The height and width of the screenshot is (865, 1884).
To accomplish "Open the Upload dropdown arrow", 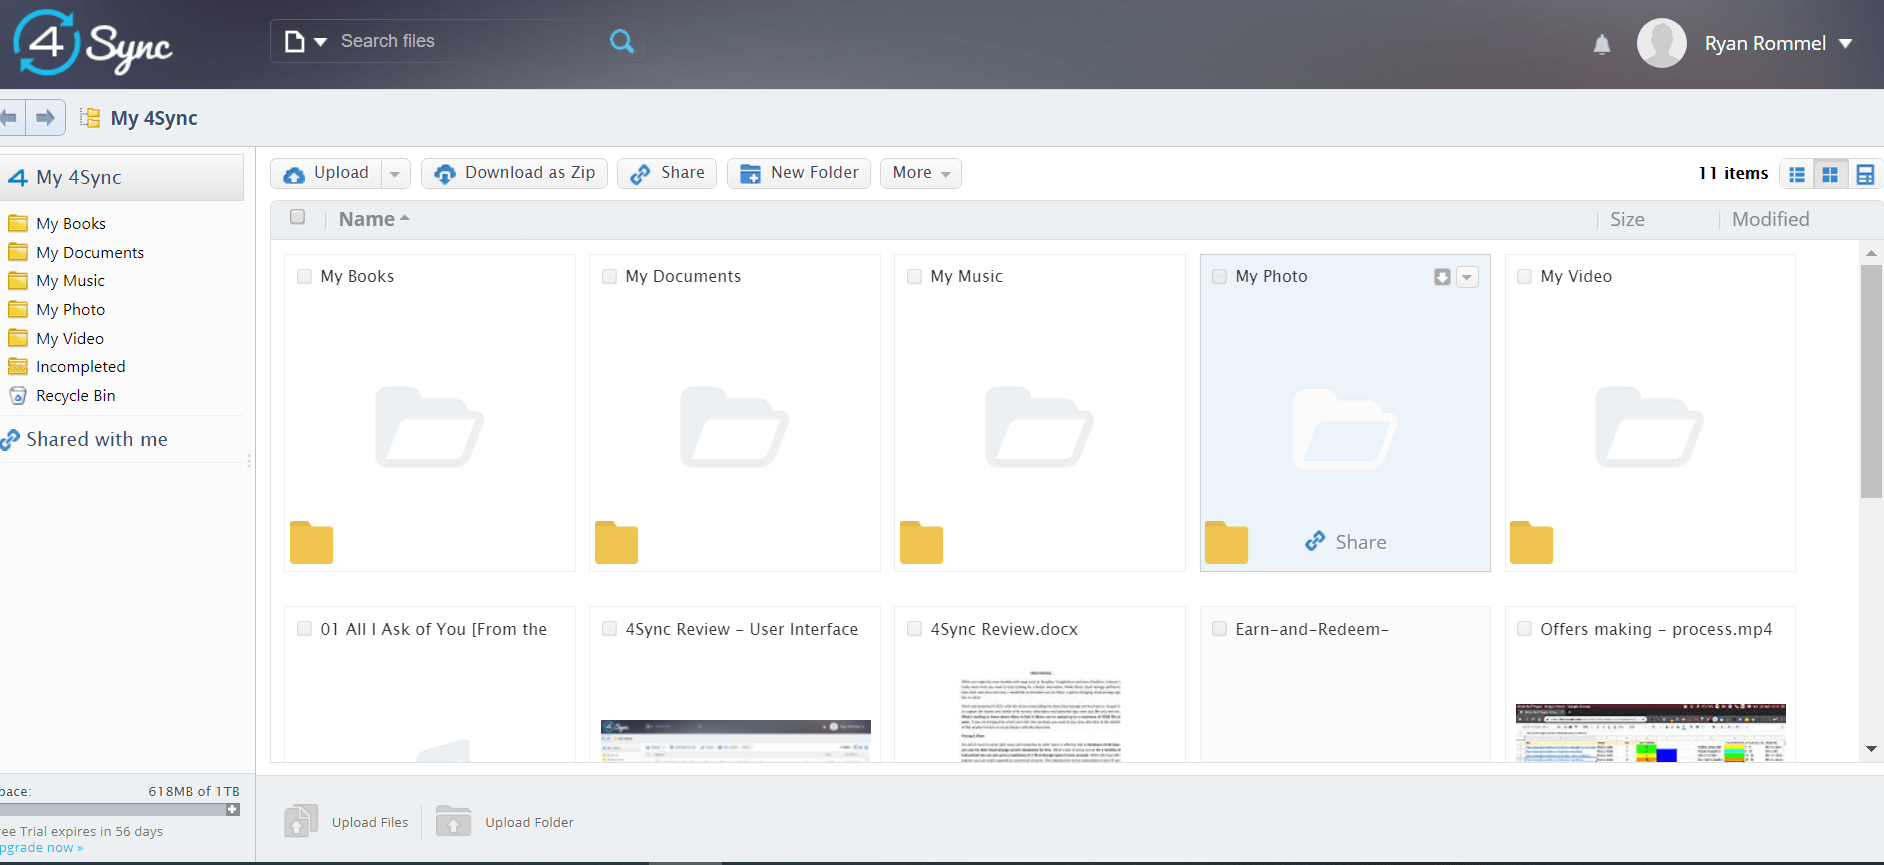I will pyautogui.click(x=395, y=174).
